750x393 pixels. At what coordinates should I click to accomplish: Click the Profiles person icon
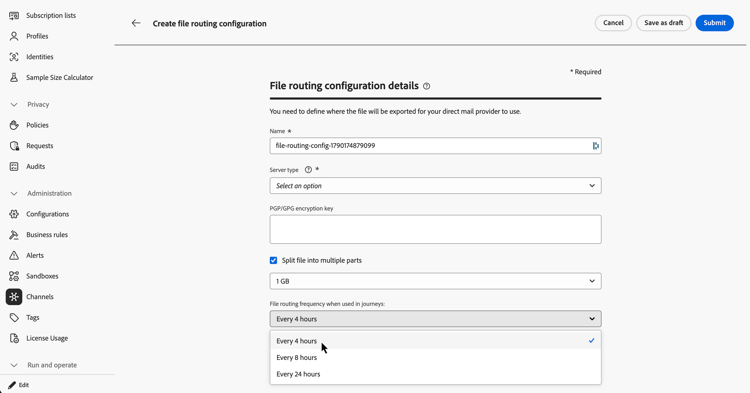[14, 36]
